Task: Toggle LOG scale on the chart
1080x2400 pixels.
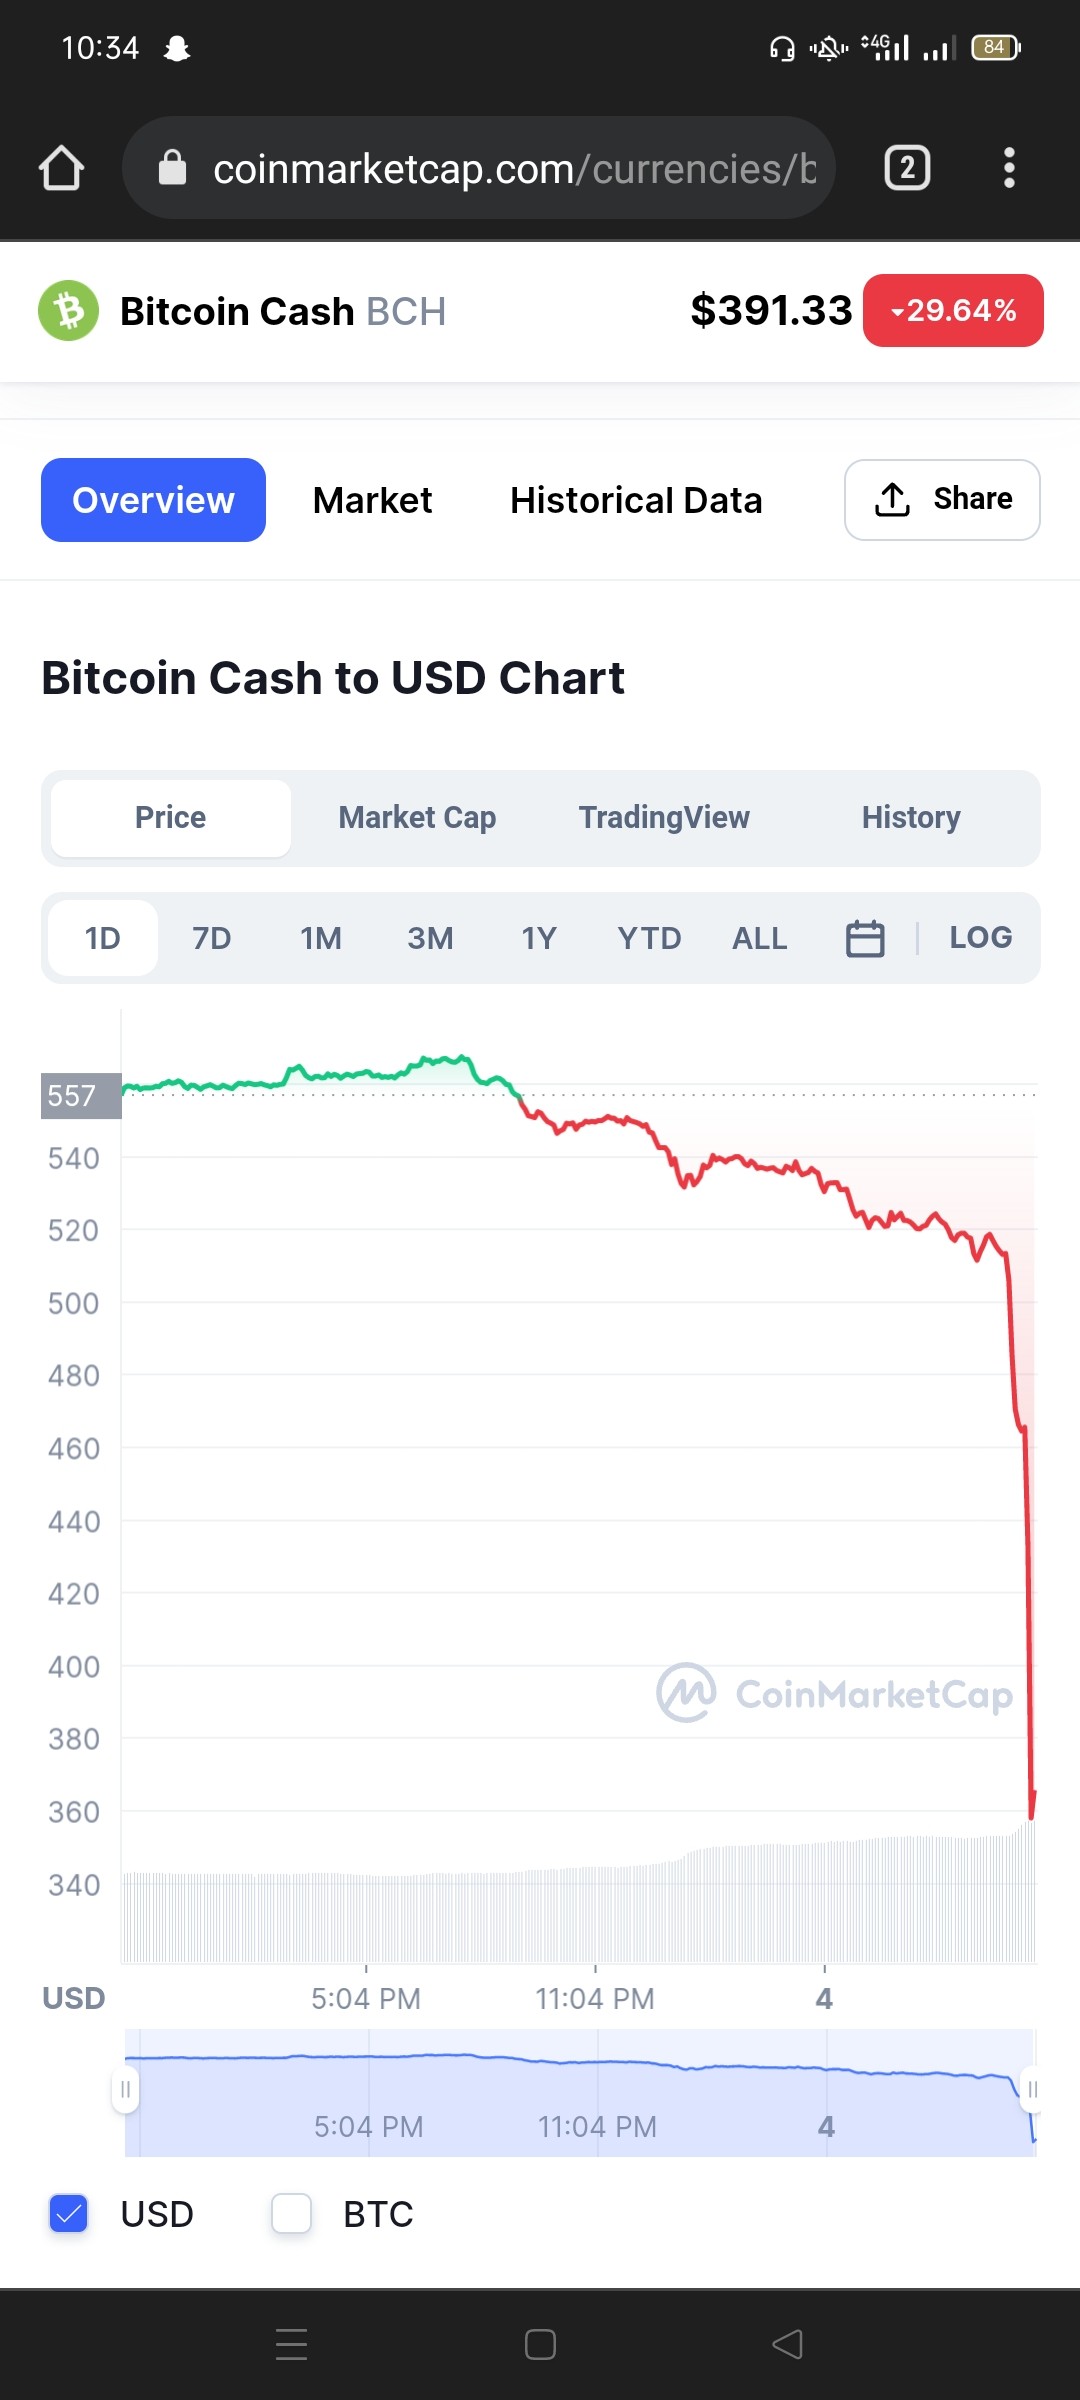Action: (x=980, y=938)
